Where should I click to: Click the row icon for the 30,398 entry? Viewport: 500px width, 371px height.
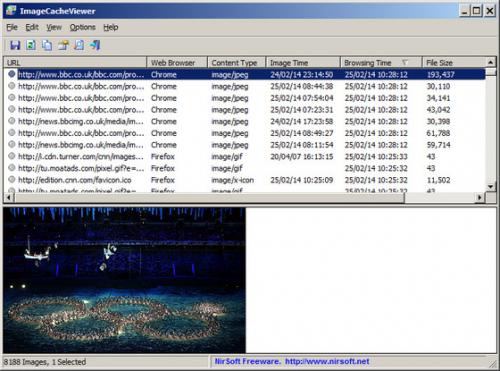pos(12,121)
